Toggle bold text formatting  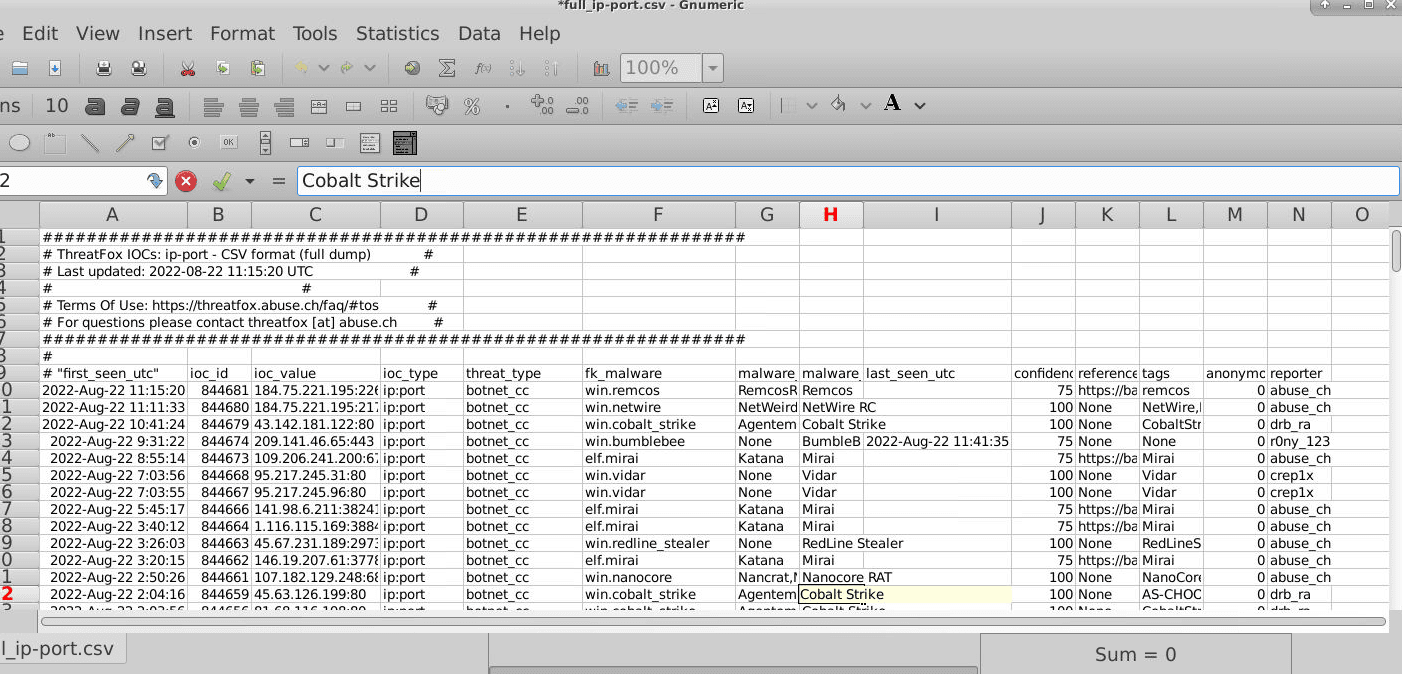click(x=95, y=105)
